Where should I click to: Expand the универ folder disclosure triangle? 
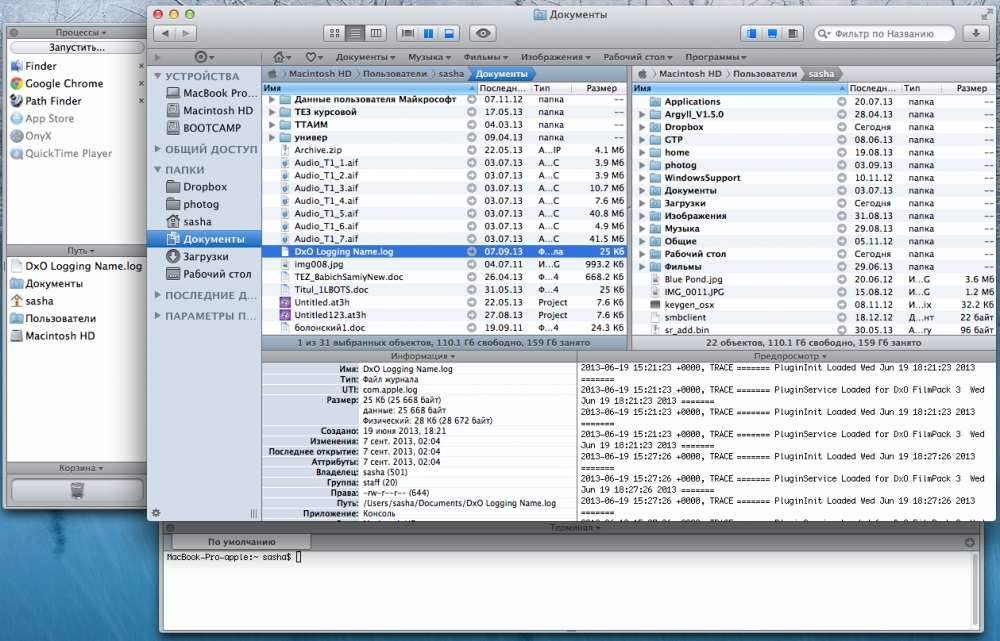pyautogui.click(x=272, y=137)
